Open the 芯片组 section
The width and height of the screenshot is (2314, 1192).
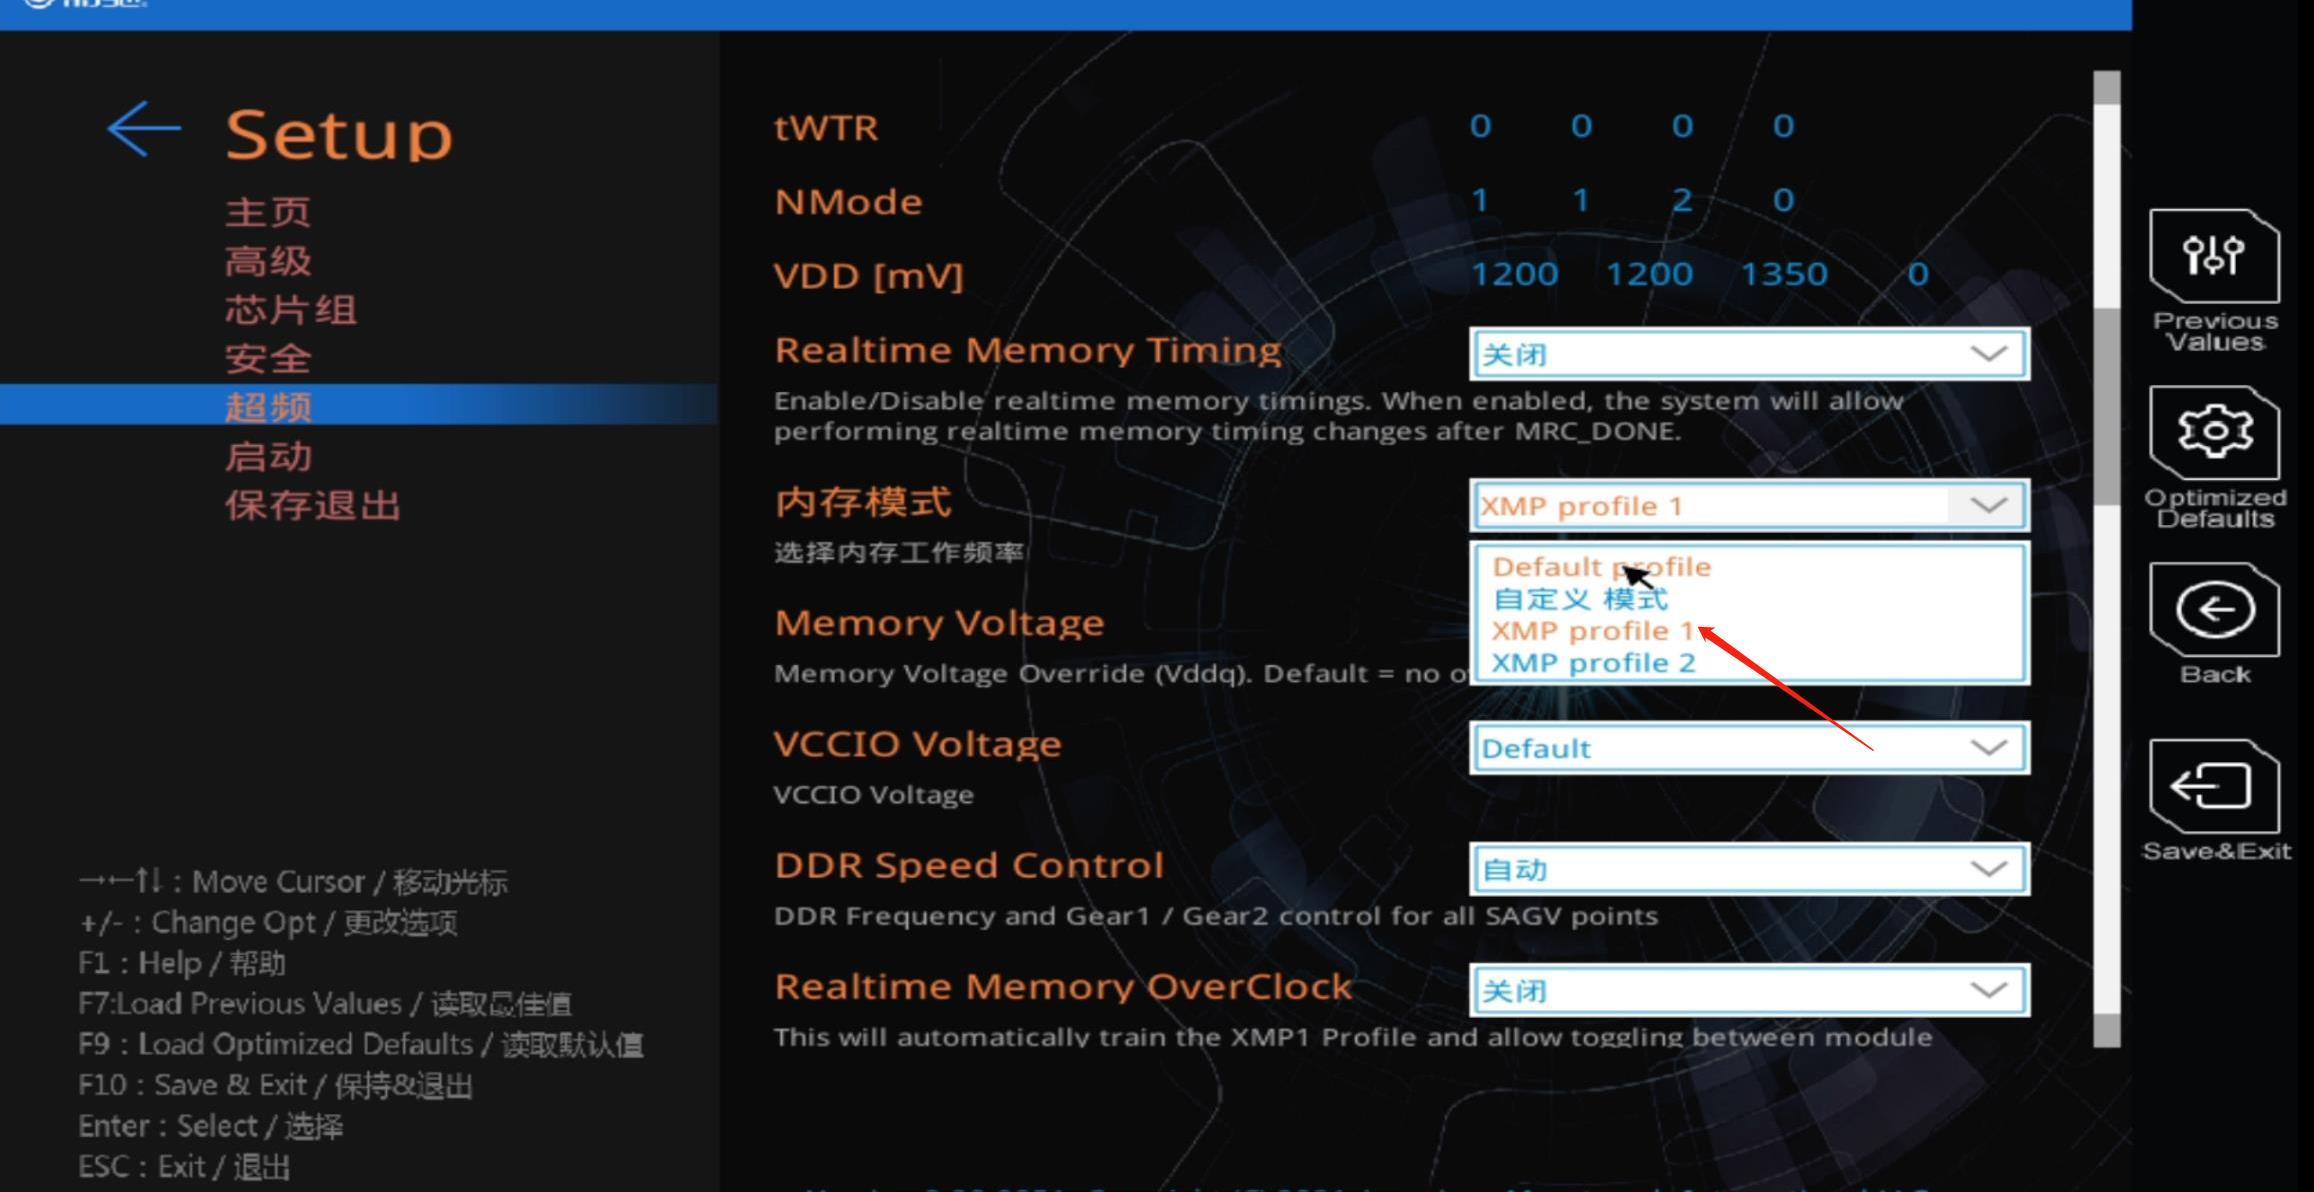289,308
